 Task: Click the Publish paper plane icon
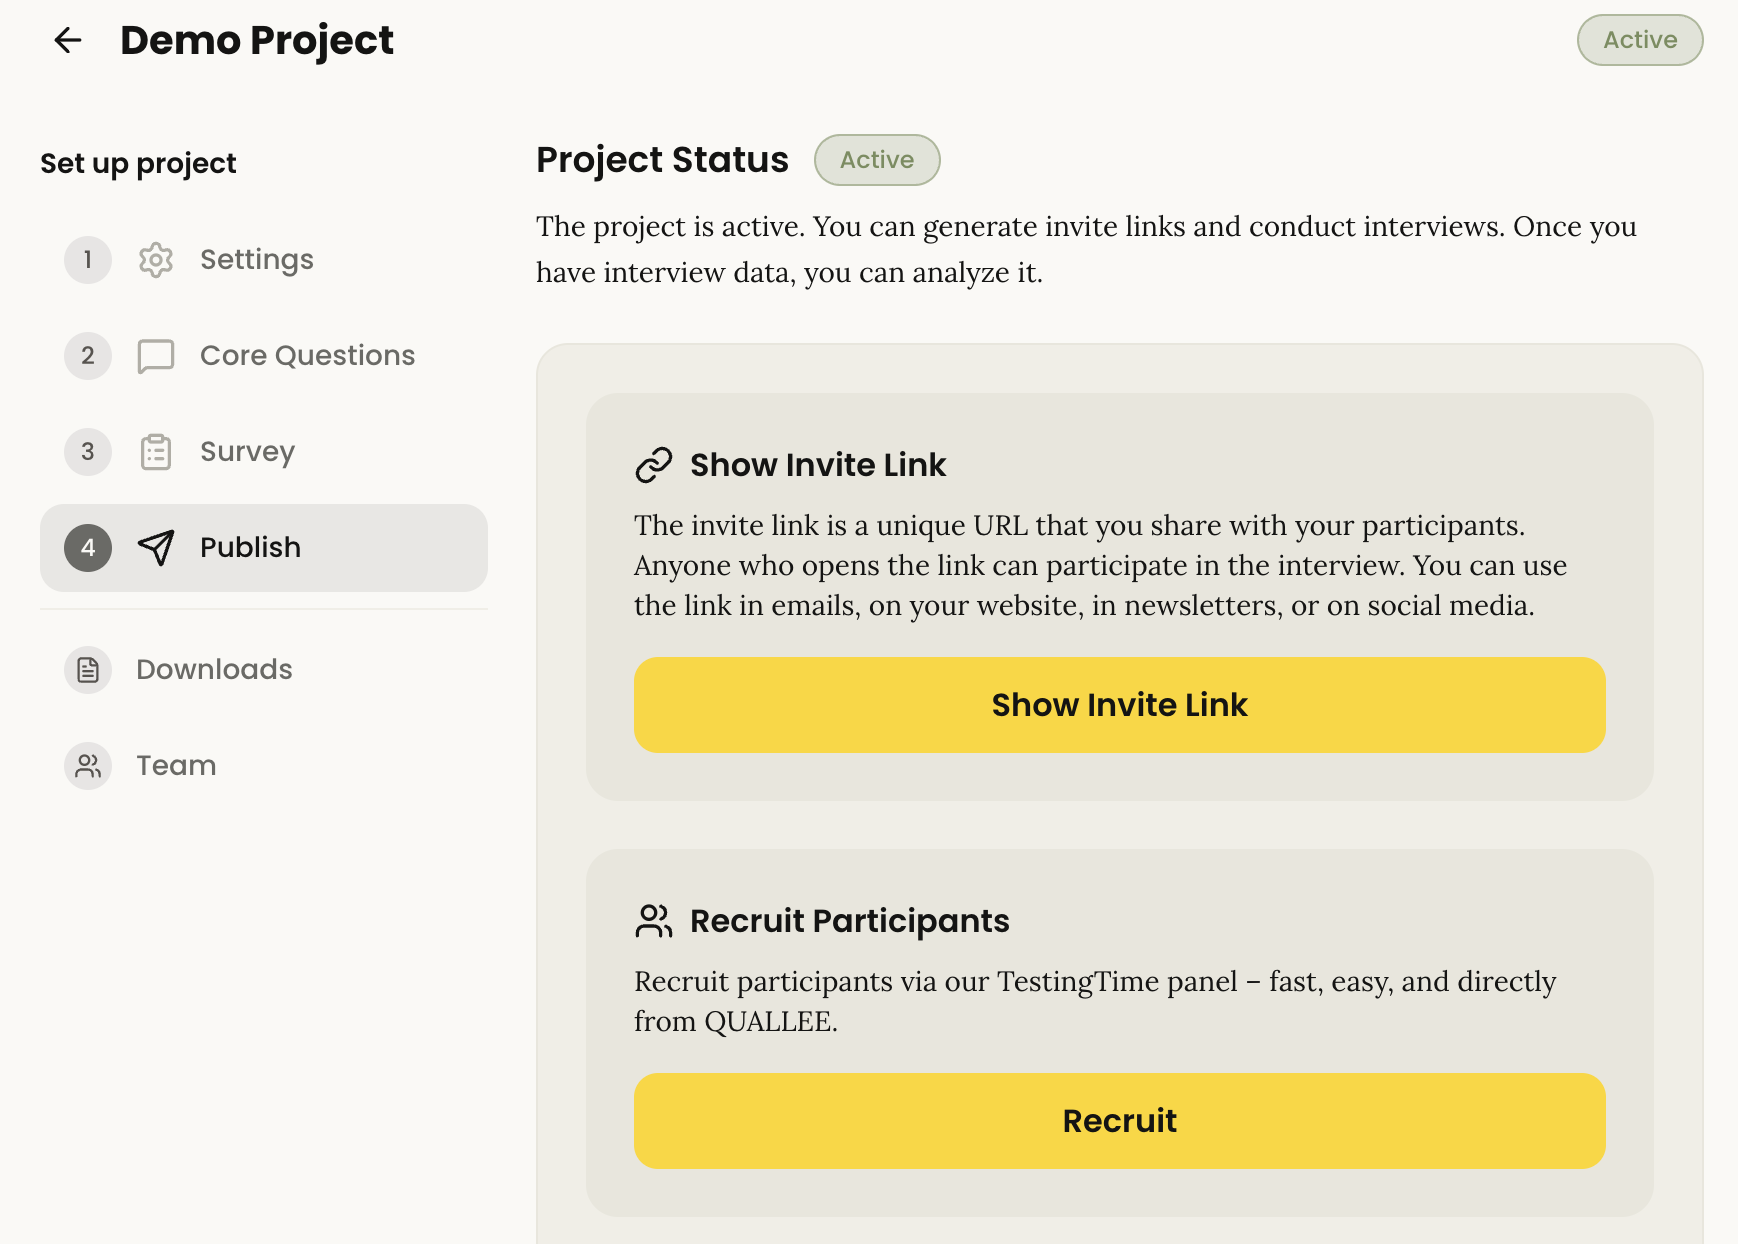pyautogui.click(x=156, y=548)
